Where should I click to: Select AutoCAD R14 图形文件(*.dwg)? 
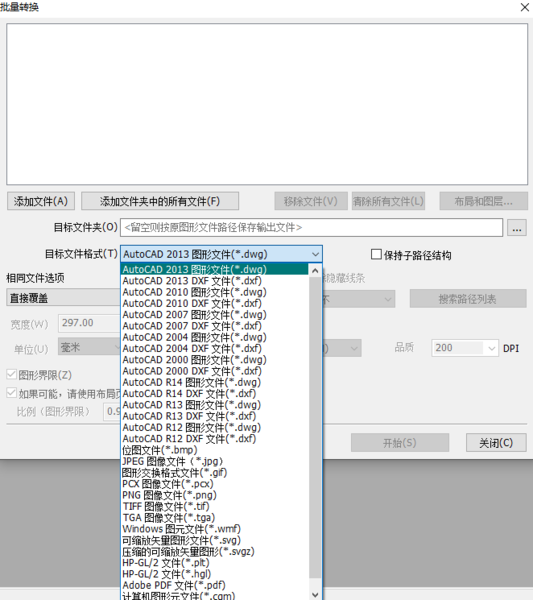[x=215, y=382]
